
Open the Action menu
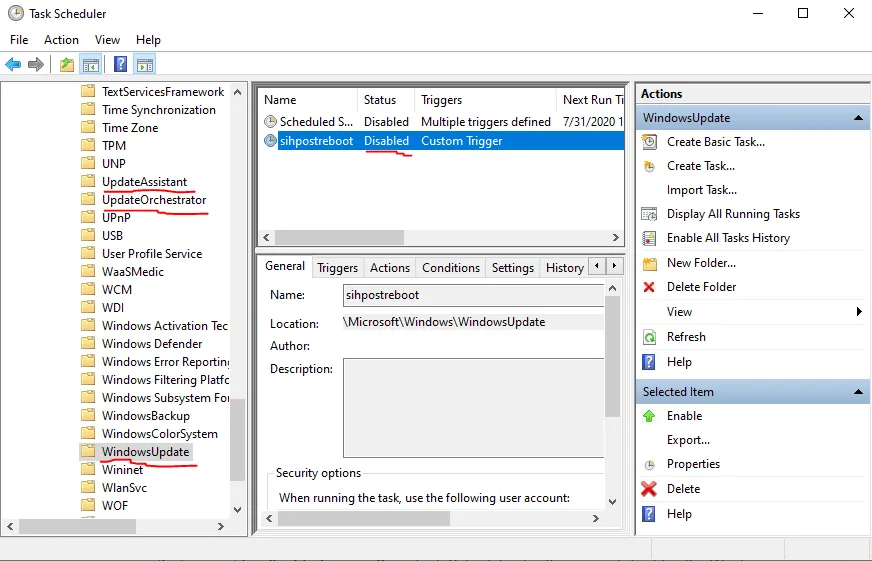pos(61,40)
